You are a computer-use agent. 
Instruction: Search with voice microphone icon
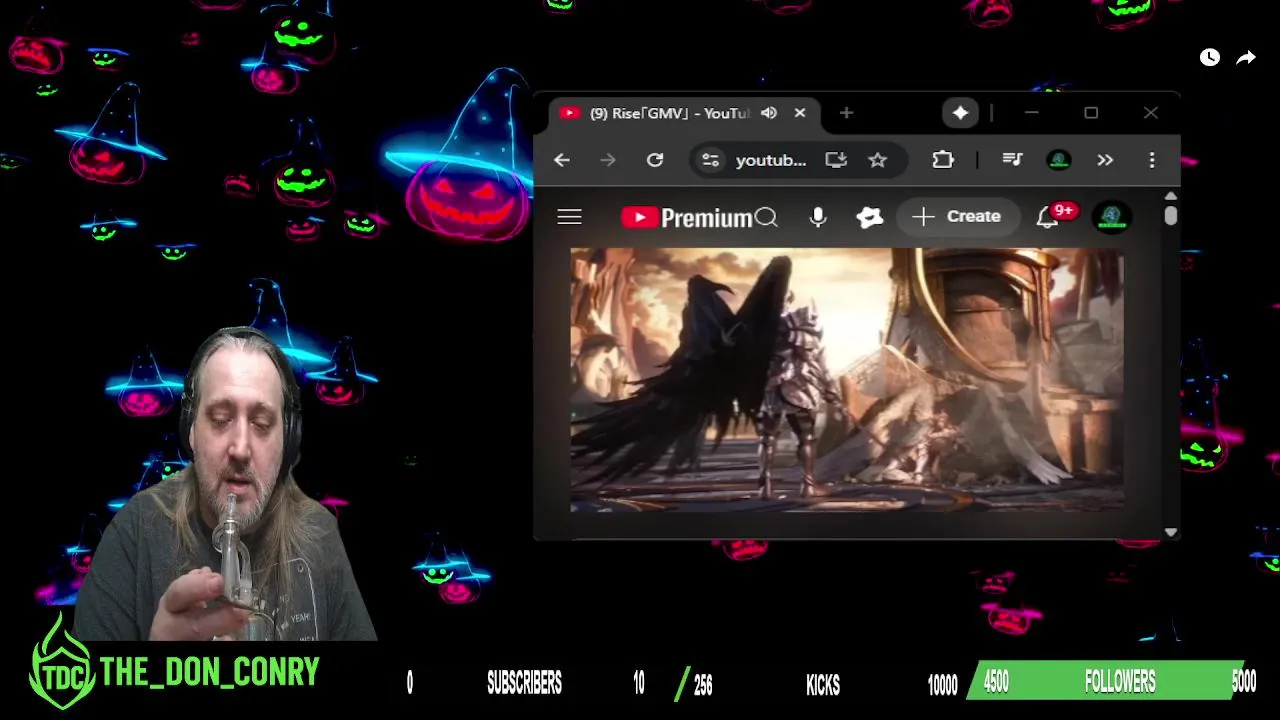(x=818, y=217)
